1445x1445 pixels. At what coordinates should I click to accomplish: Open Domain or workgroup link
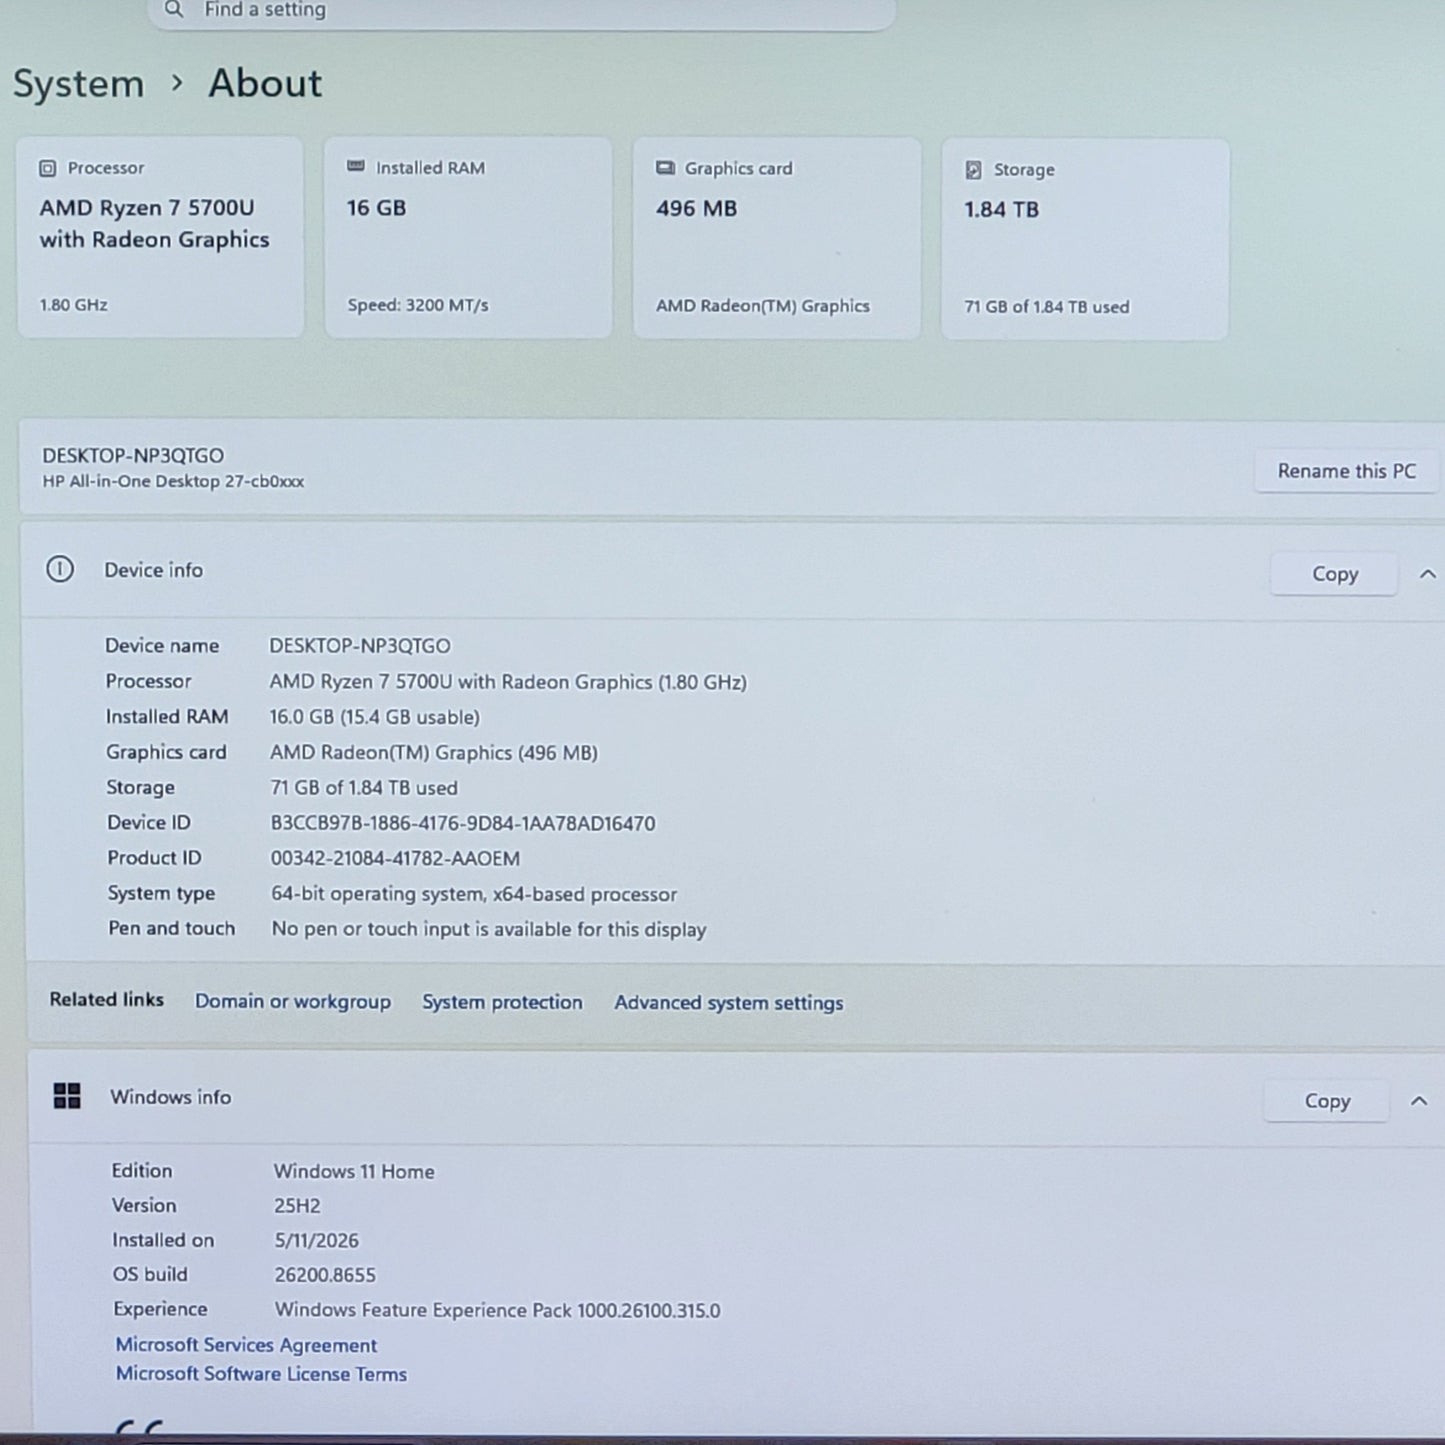[x=293, y=1001]
